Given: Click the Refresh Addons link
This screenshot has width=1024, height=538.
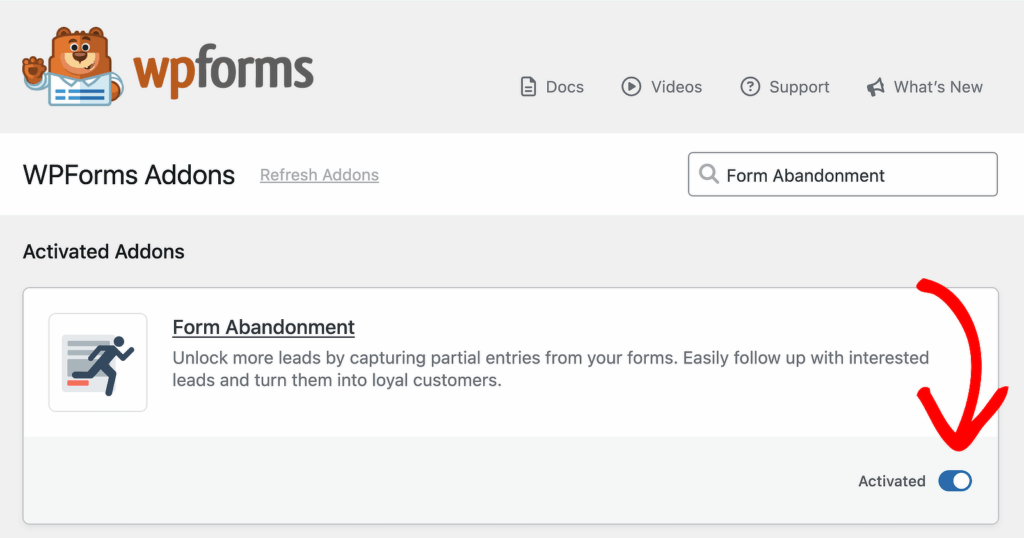Looking at the screenshot, I should [x=319, y=175].
